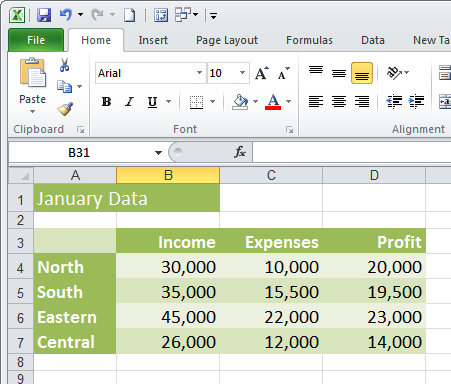The height and width of the screenshot is (384, 451).
Task: Open the Font dialog launcher
Action: (289, 130)
